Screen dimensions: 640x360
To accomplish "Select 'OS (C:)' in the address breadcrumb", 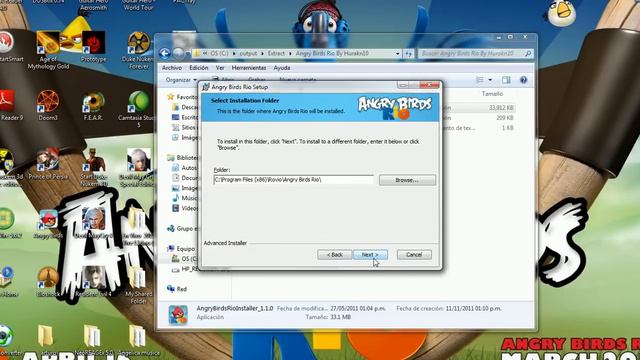I will (x=219, y=53).
